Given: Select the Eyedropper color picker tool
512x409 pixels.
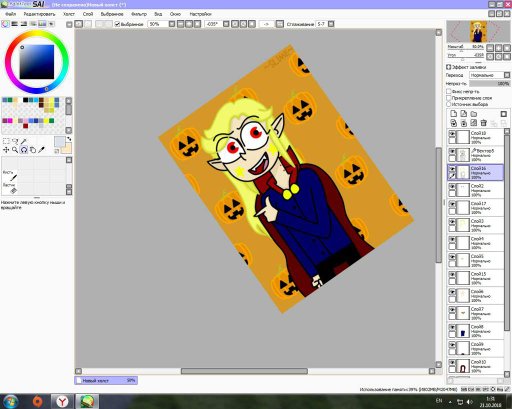Looking at the screenshot, I should pyautogui.click(x=41, y=150).
